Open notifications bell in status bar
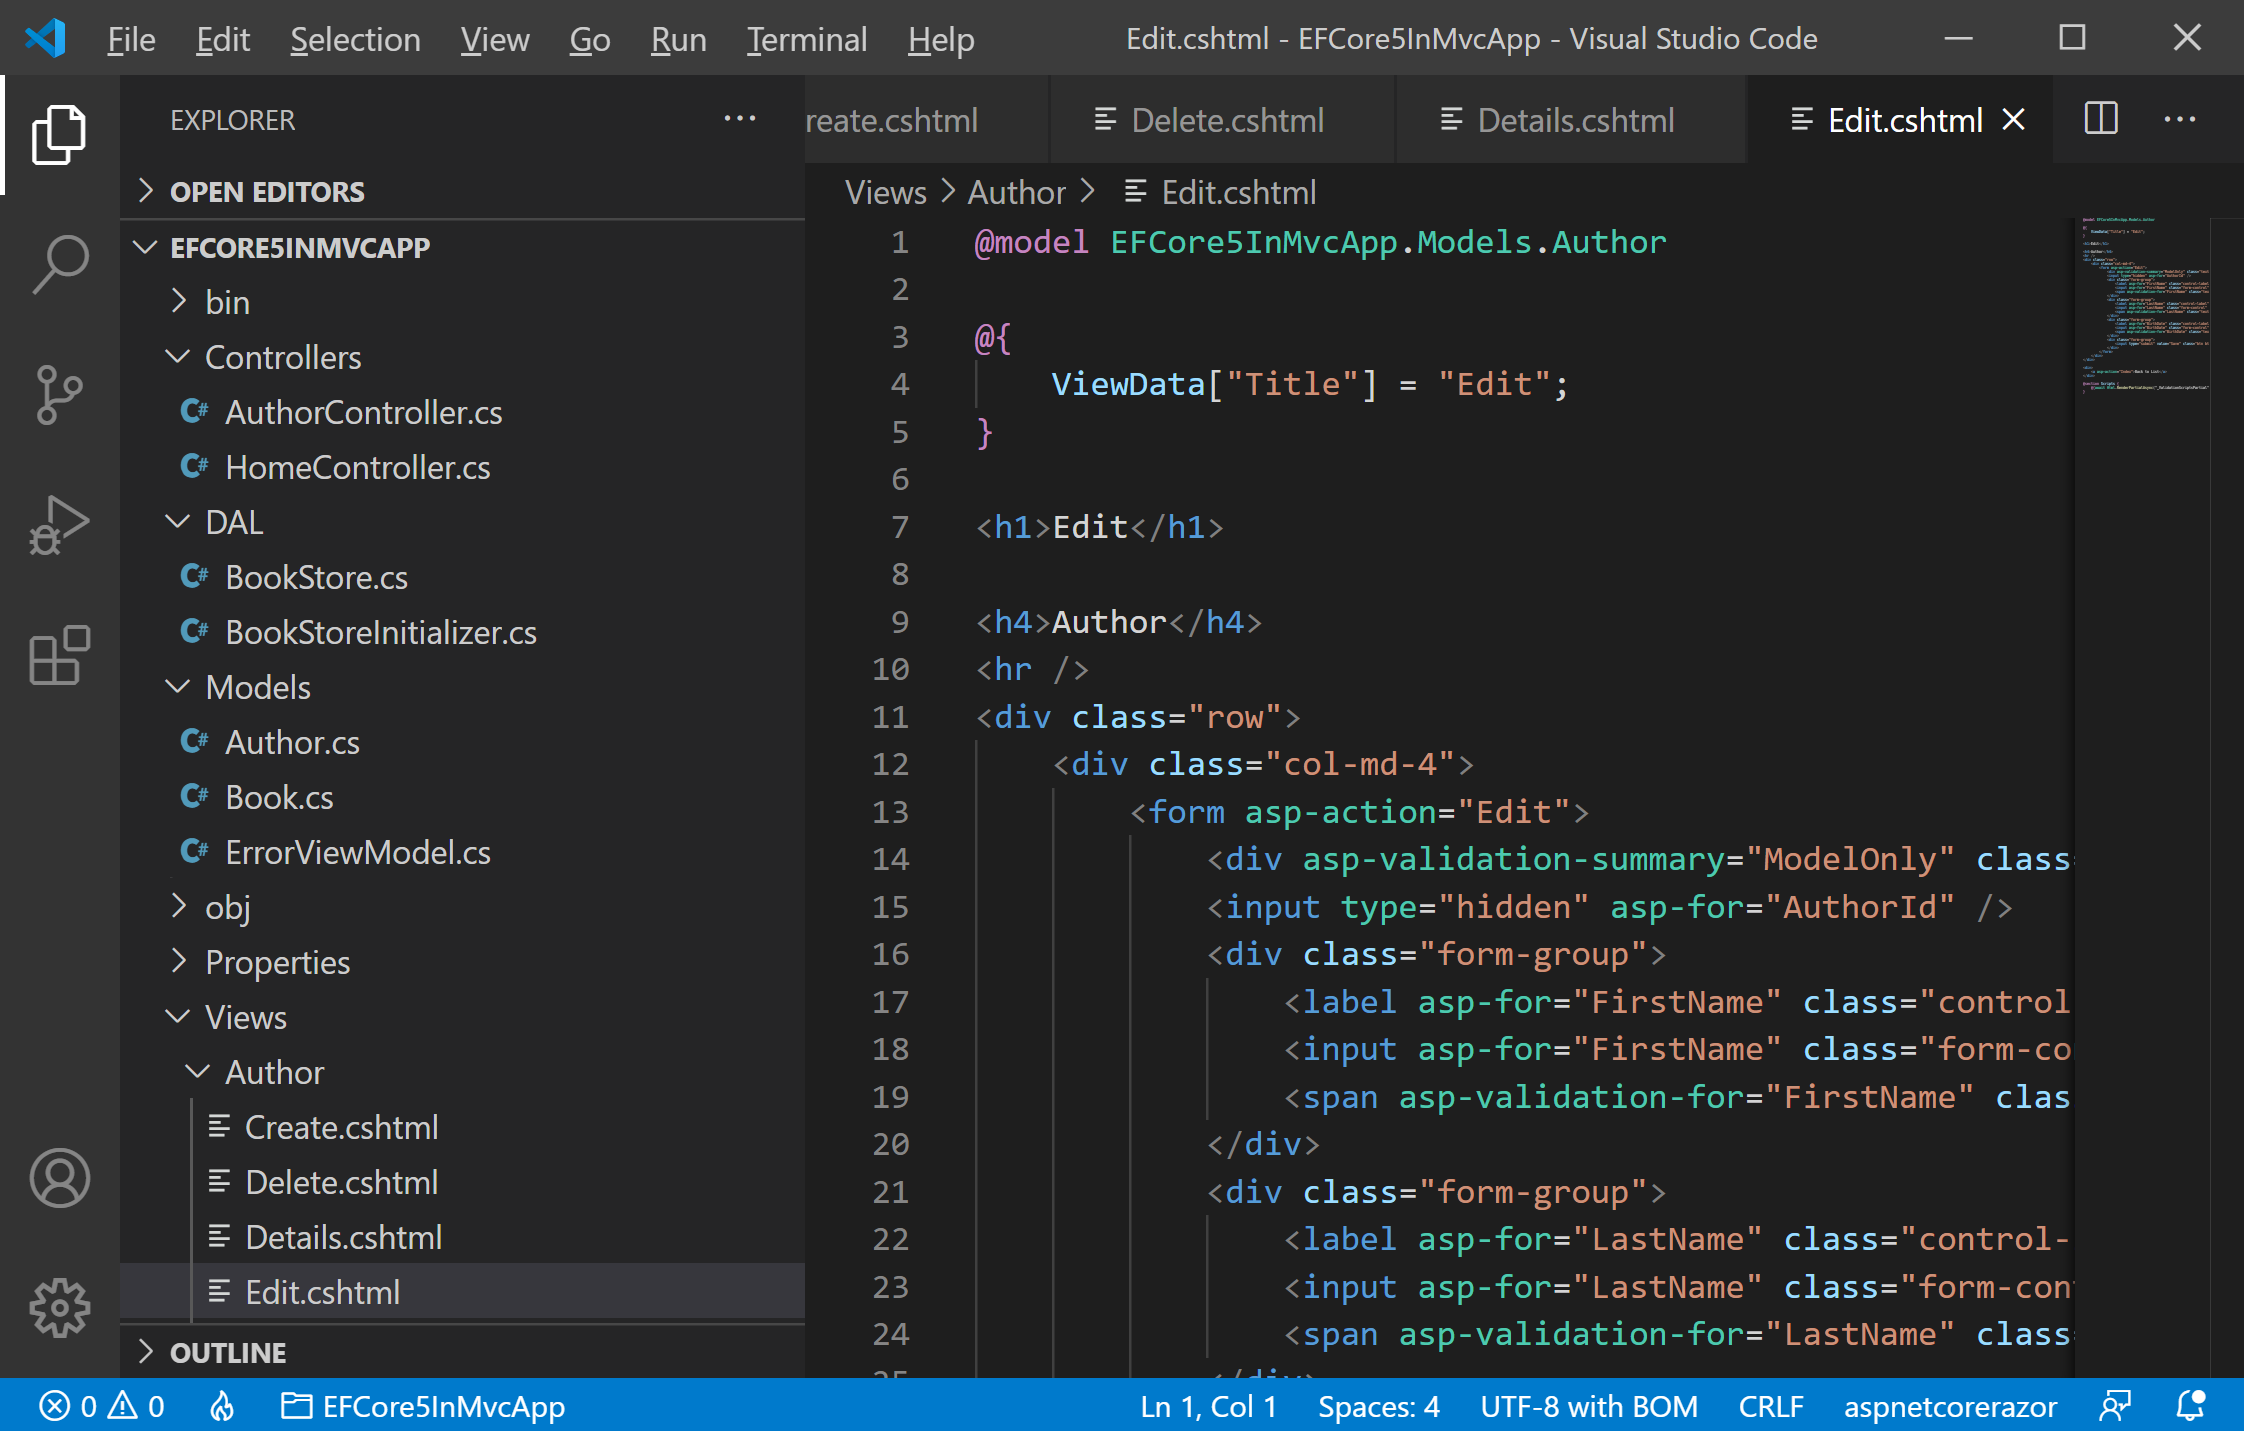Image resolution: width=2244 pixels, height=1431 pixels. click(x=2190, y=1407)
